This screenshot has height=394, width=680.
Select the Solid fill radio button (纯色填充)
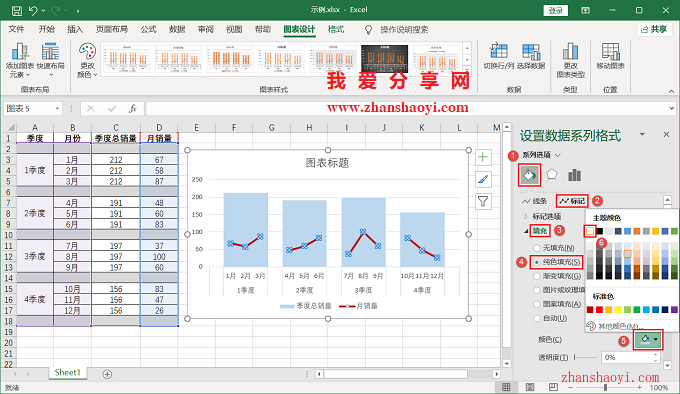537,262
